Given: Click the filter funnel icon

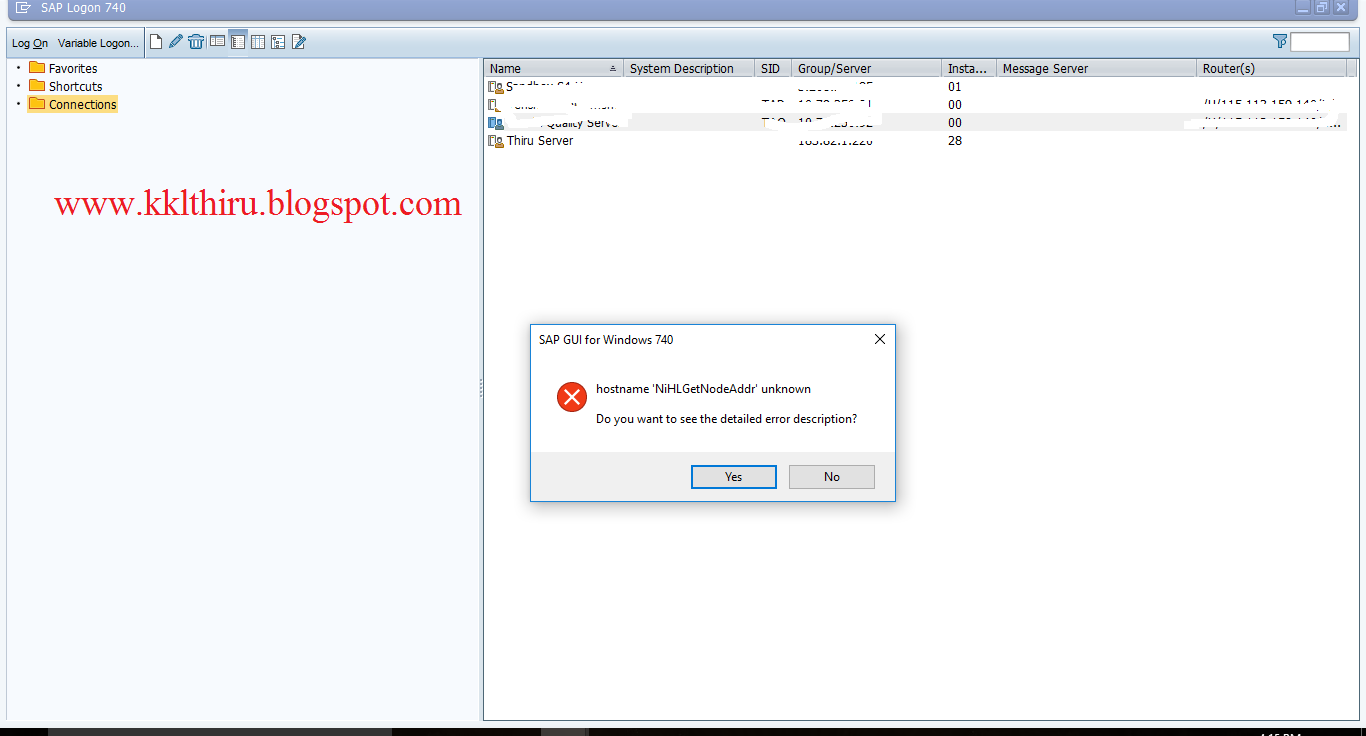Looking at the screenshot, I should [x=1280, y=41].
